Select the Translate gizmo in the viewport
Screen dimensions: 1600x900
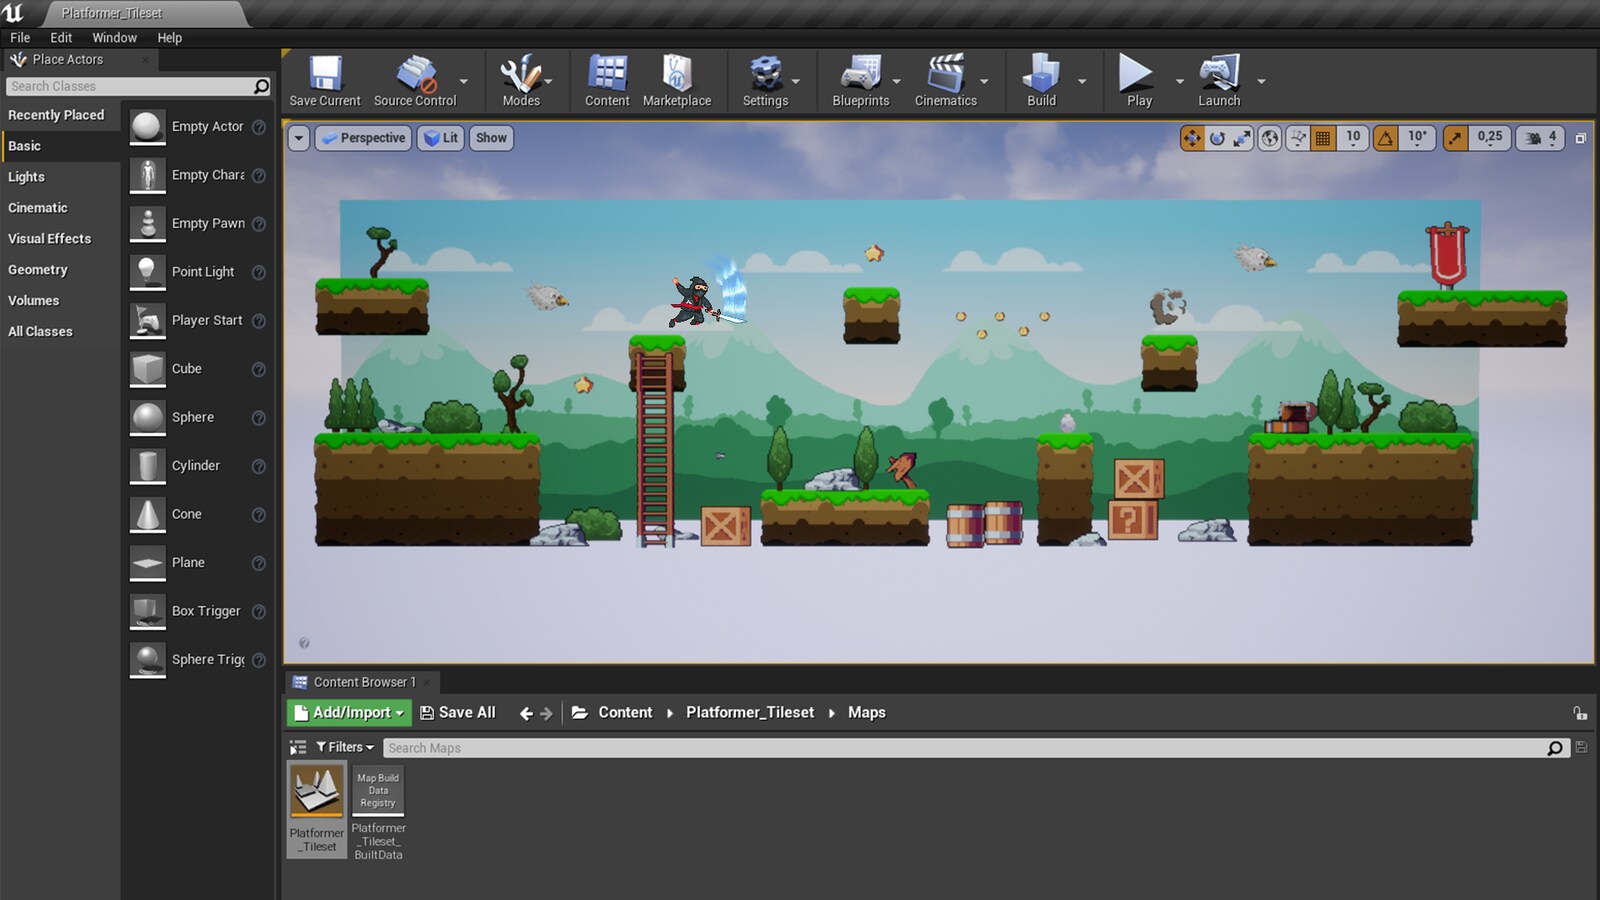click(x=1192, y=138)
